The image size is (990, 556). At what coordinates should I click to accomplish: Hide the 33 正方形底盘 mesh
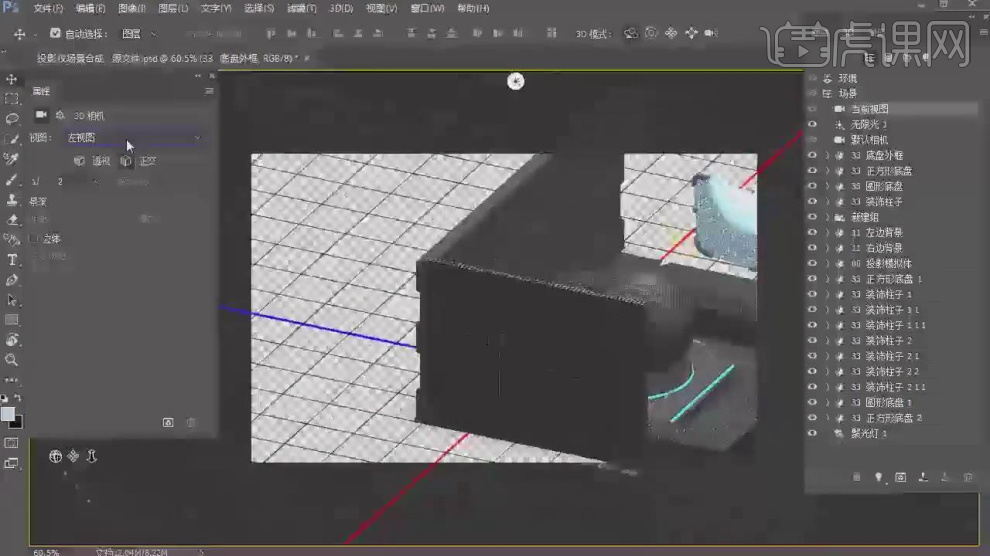(813, 170)
